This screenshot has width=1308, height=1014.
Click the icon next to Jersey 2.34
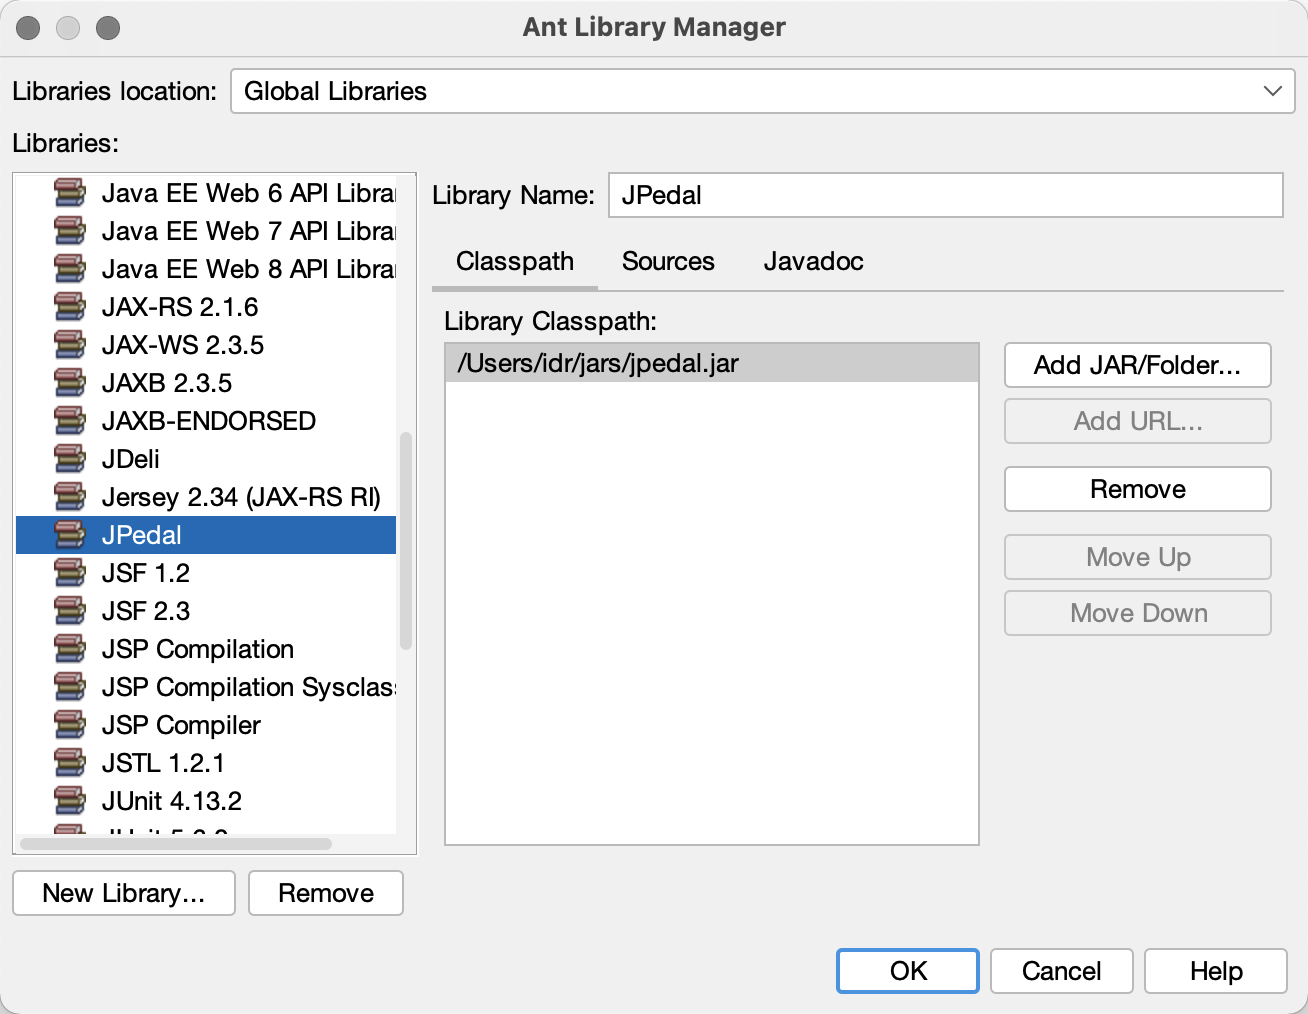click(70, 497)
